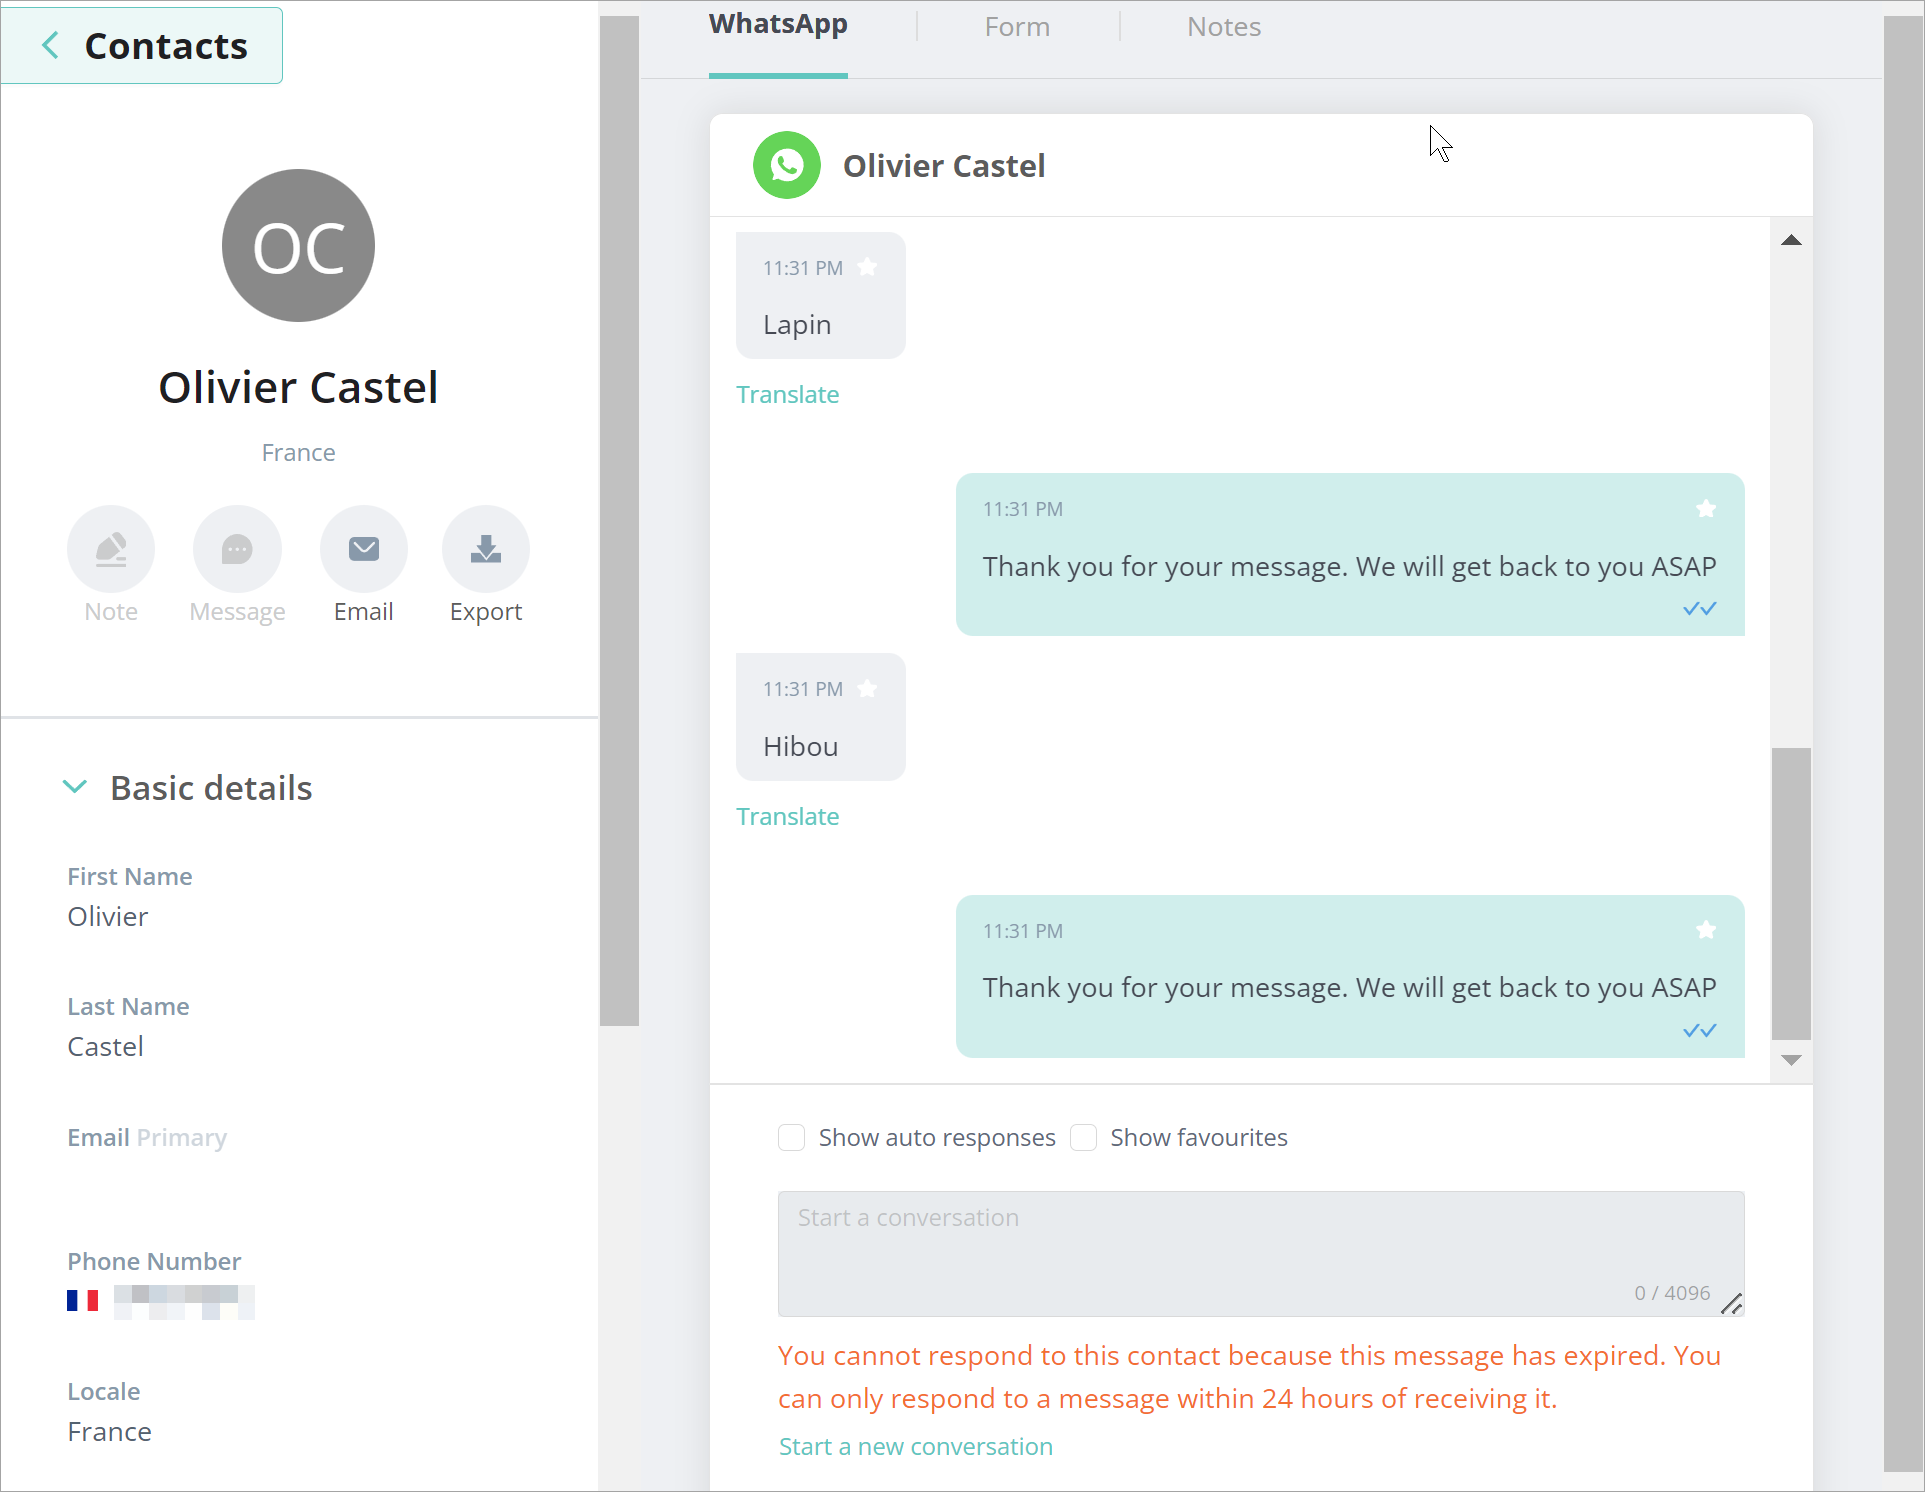
Task: Open the Email envelope icon
Action: [x=363, y=549]
